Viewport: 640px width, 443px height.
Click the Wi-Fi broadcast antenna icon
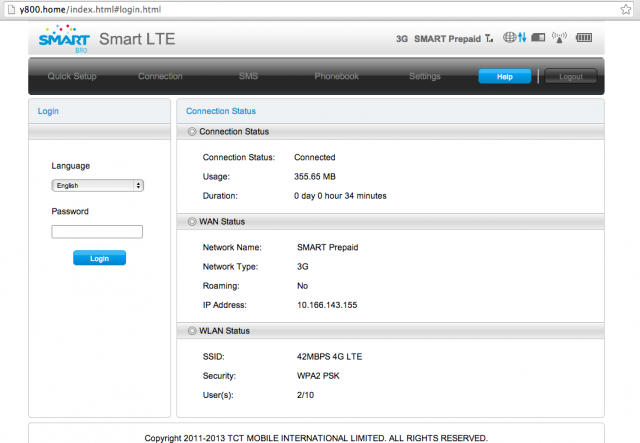point(559,38)
